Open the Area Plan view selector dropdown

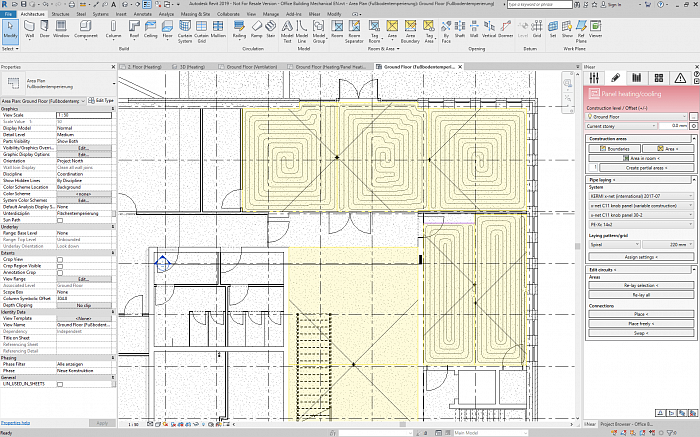[43, 101]
